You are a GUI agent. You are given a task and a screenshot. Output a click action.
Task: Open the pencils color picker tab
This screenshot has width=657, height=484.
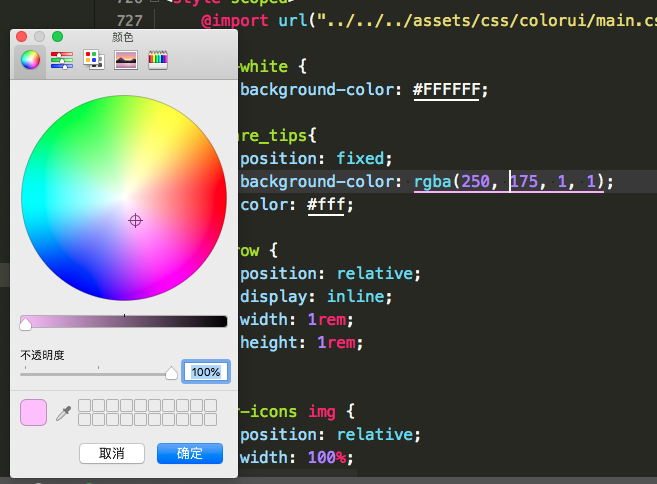(x=157, y=60)
